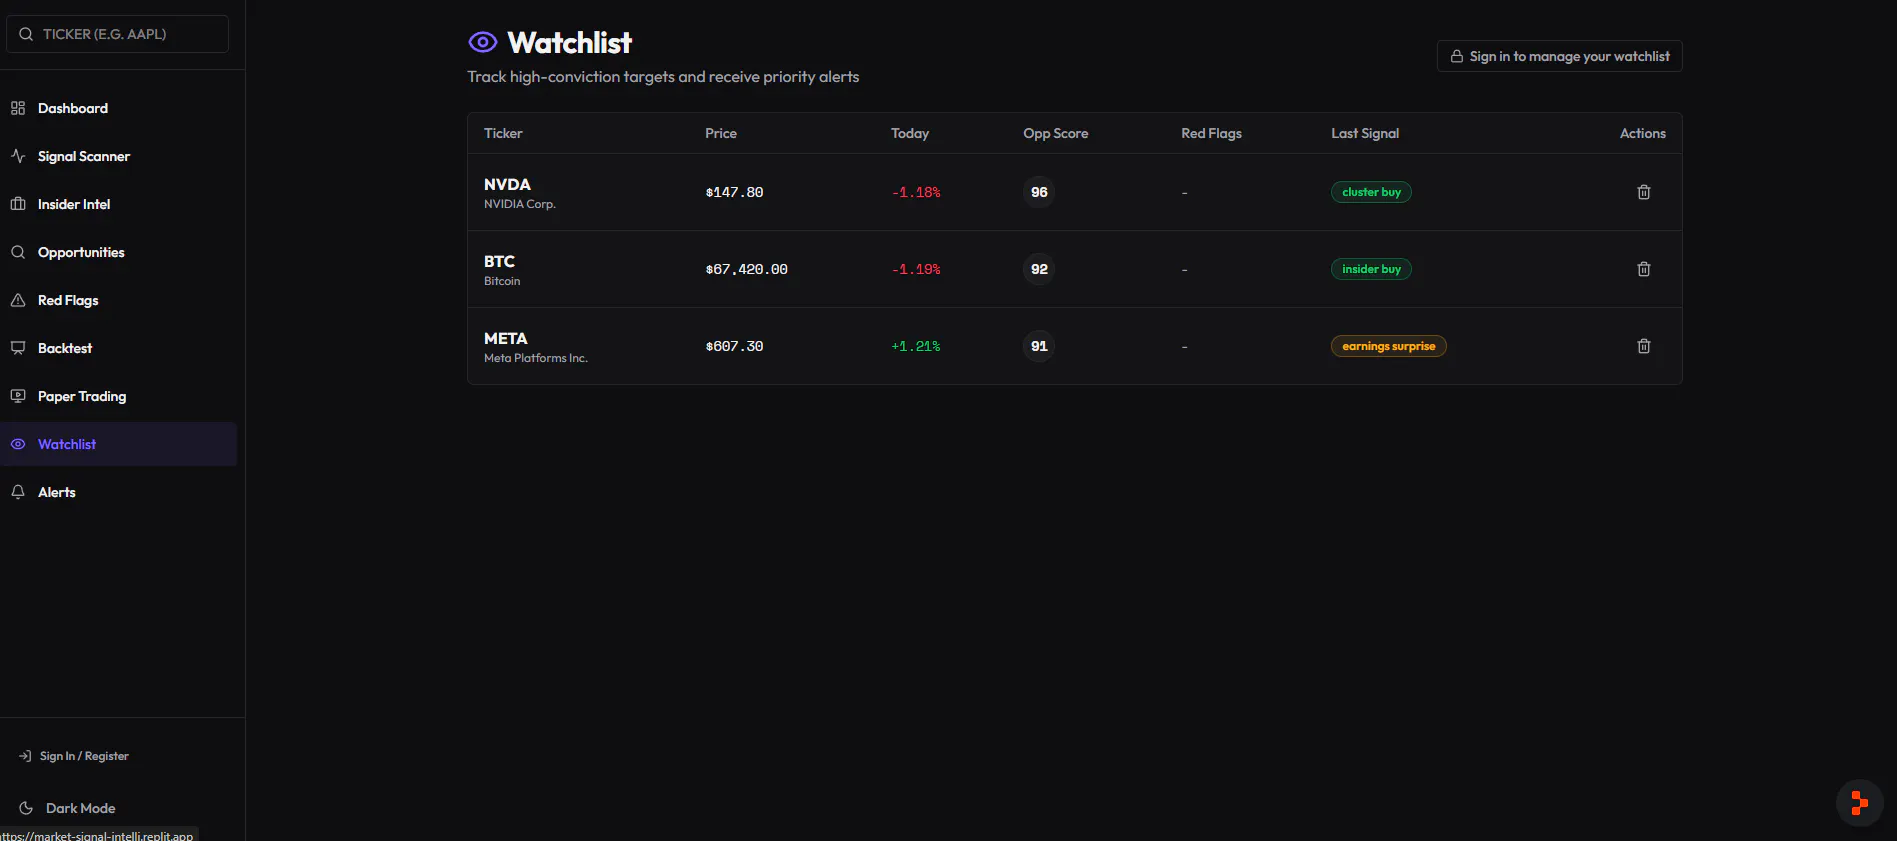
Task: Click the Last Signal column header
Action: [x=1365, y=133]
